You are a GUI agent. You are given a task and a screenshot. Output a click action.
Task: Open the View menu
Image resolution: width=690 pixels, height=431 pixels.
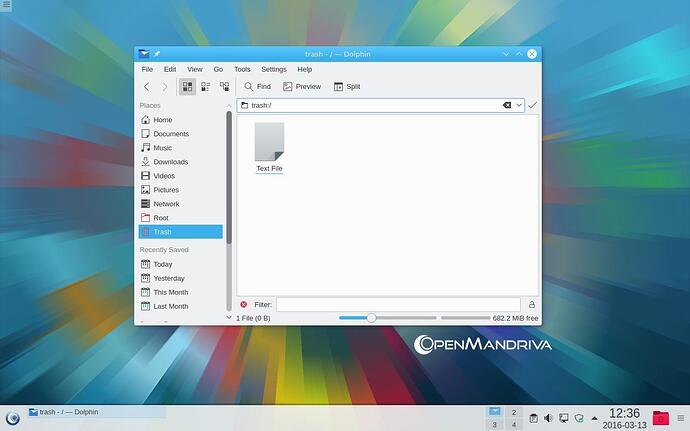pos(195,69)
